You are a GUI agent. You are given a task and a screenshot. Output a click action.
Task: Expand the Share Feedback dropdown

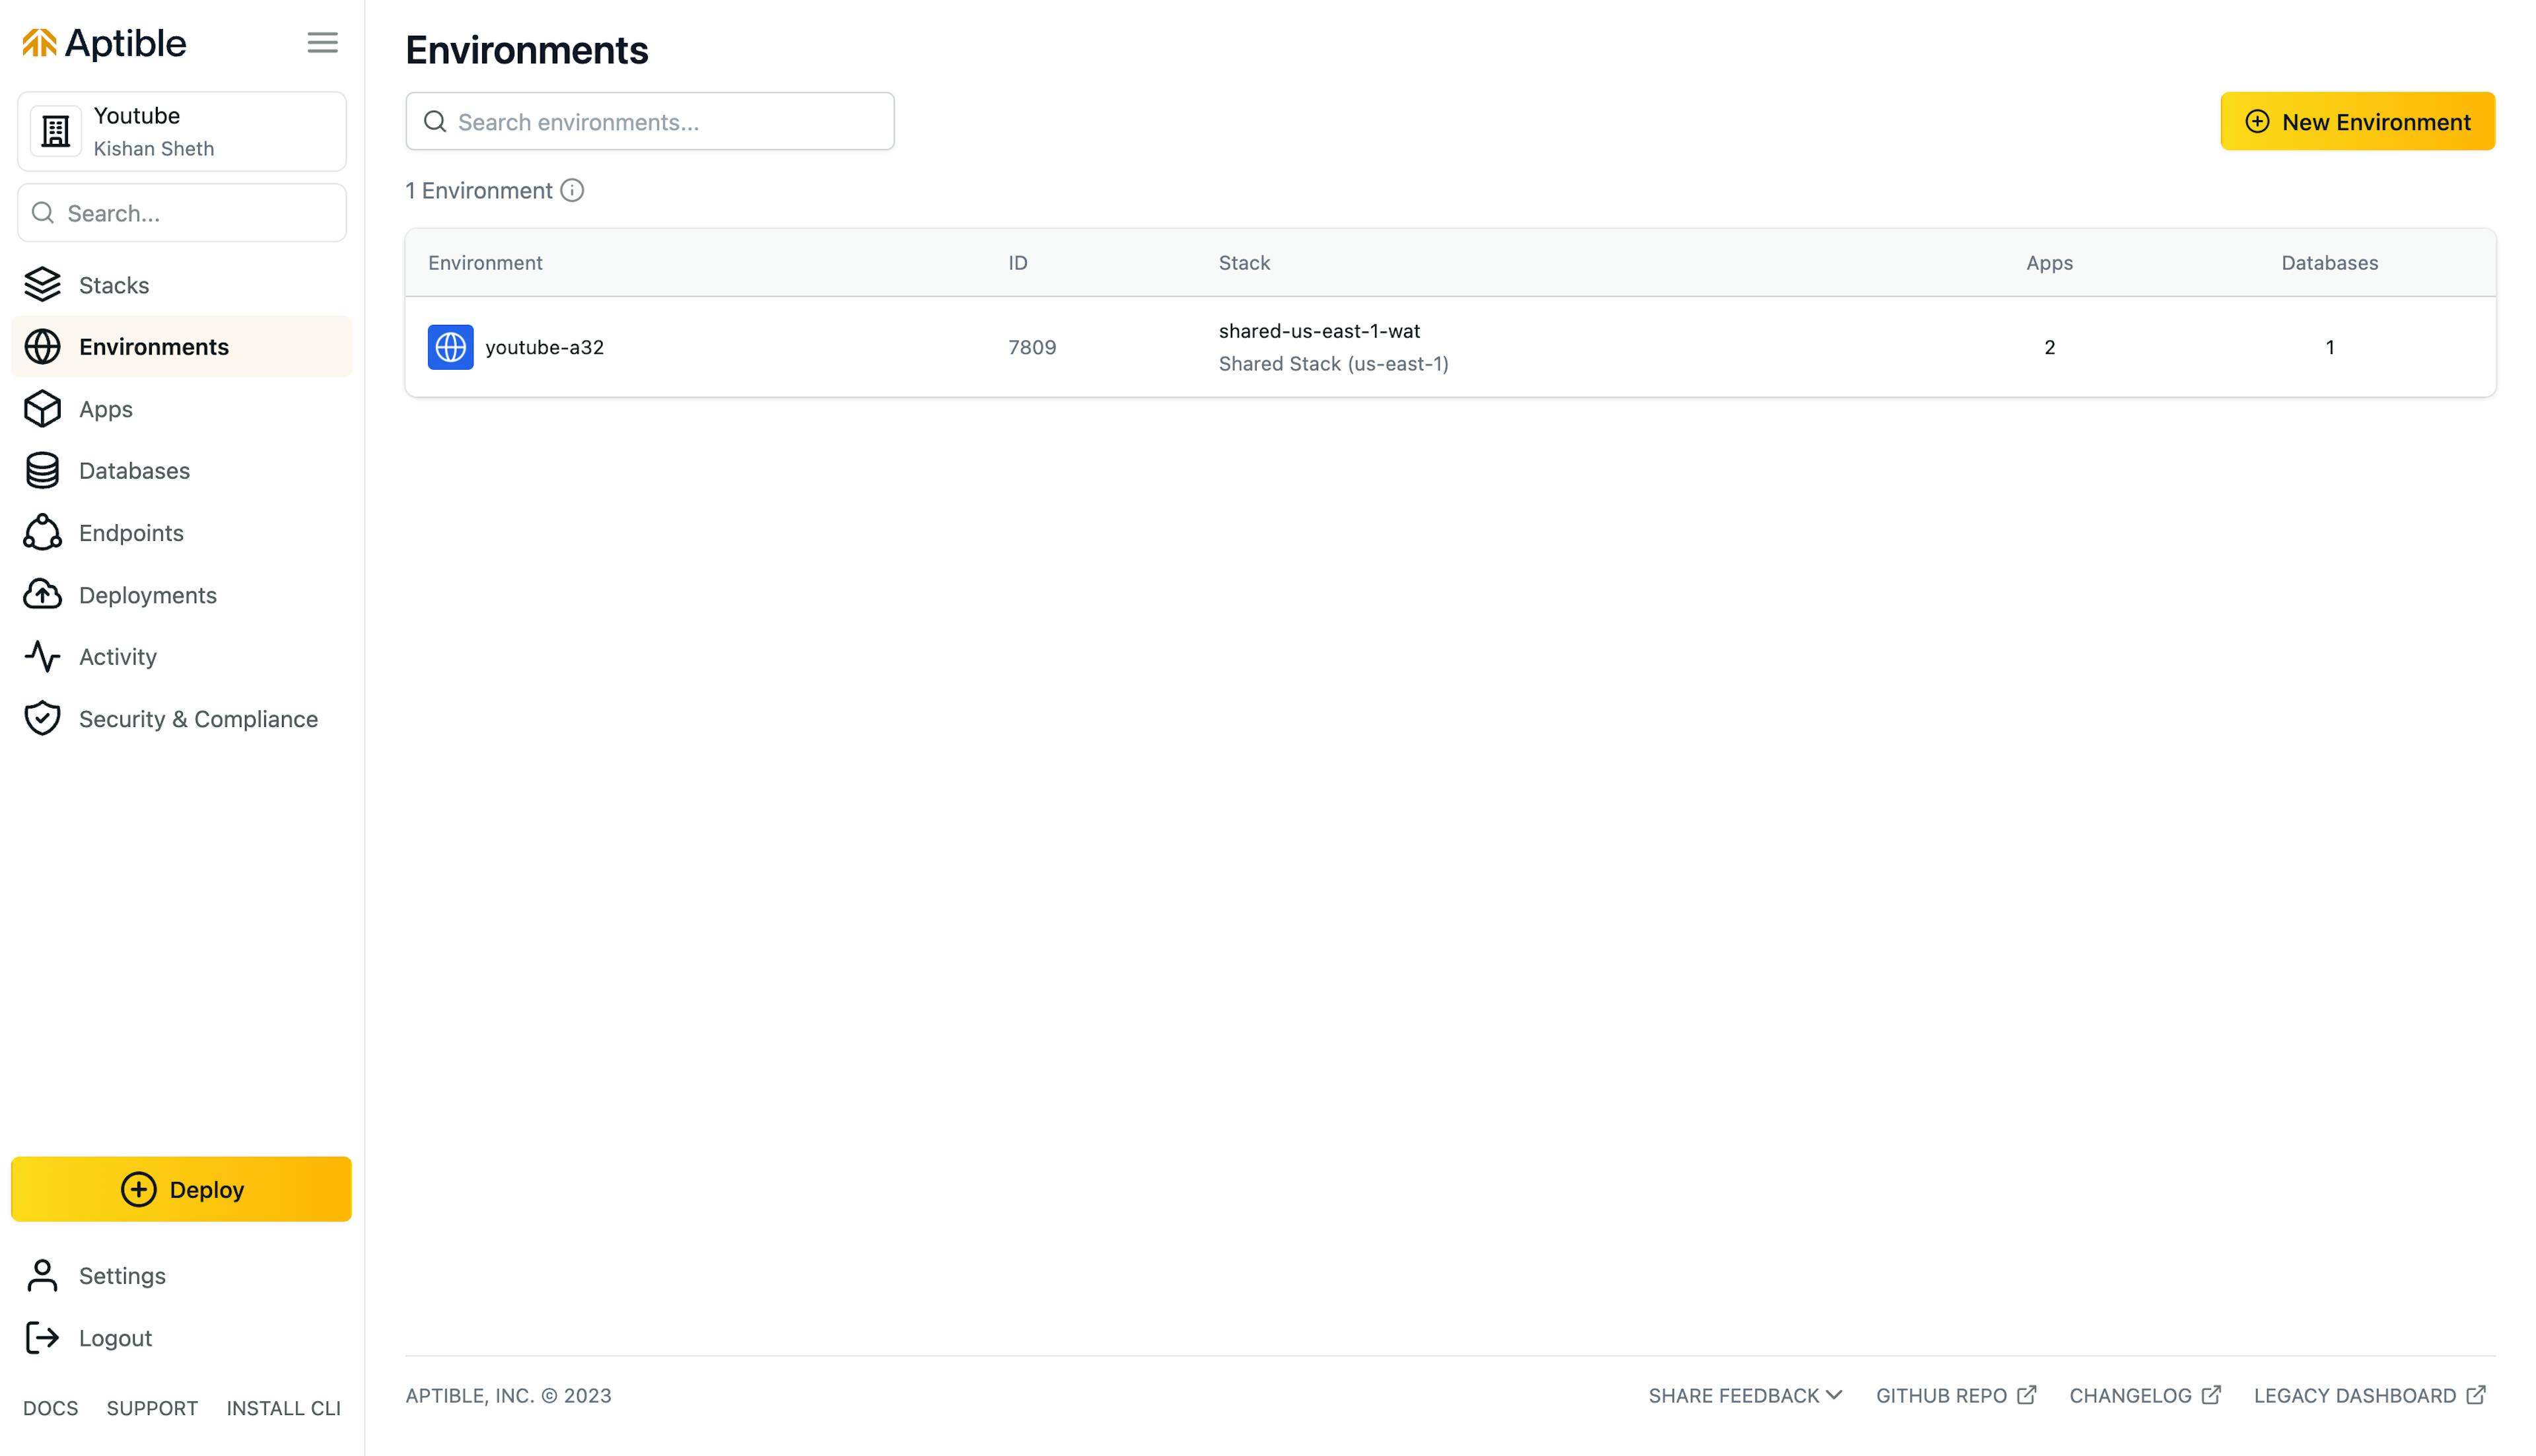(1744, 1396)
